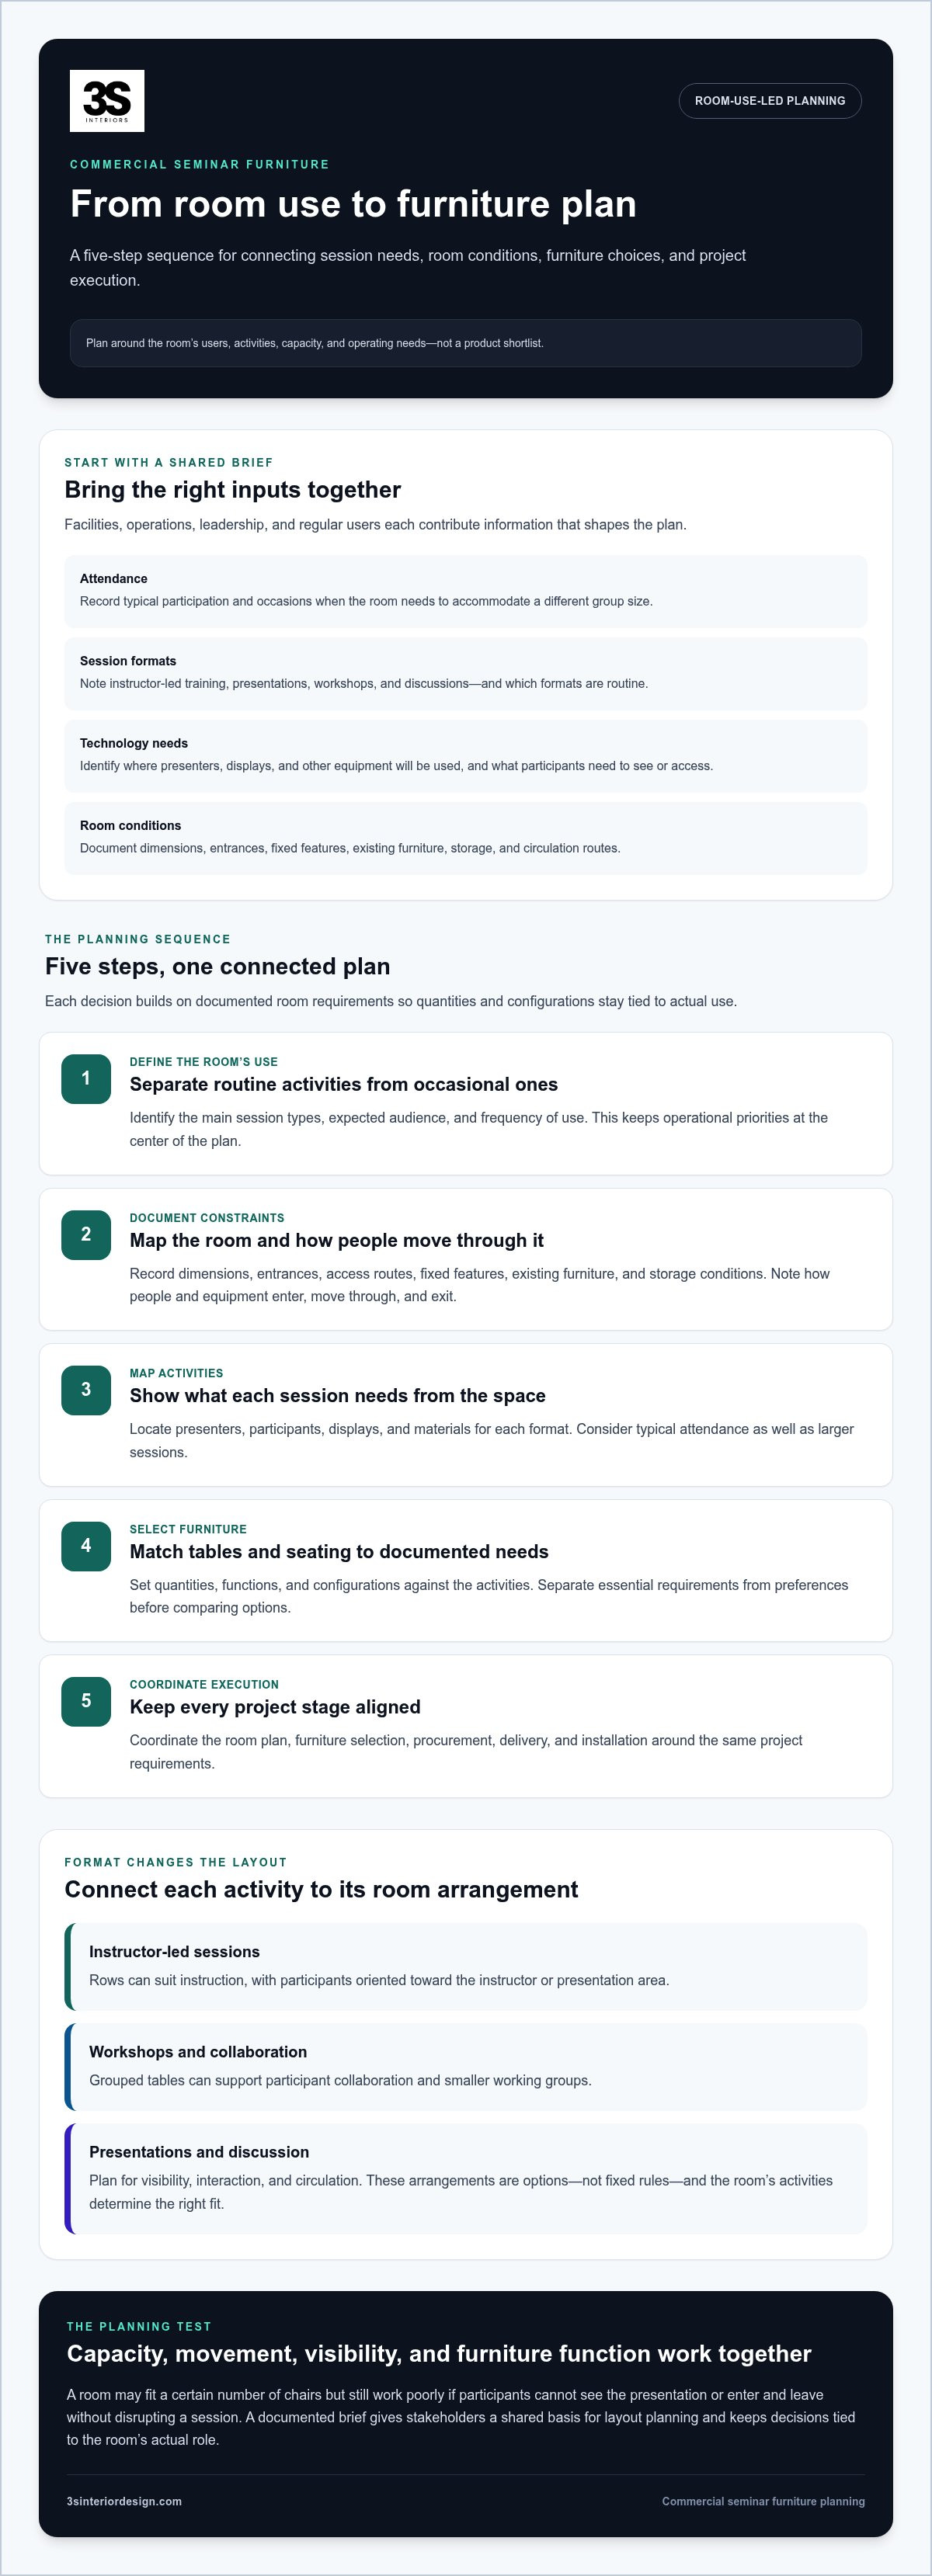Click the plan-around-users note box in header
This screenshot has width=932, height=2576.
pos(466,343)
